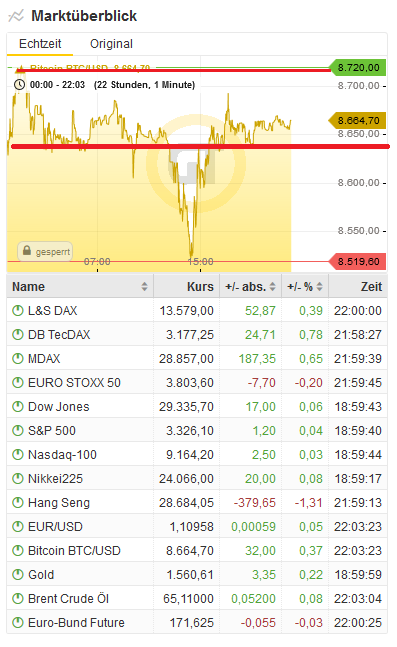This screenshot has width=397, height=647.
Task: Click the realtime icon next to S&P 500
Action: [18, 430]
